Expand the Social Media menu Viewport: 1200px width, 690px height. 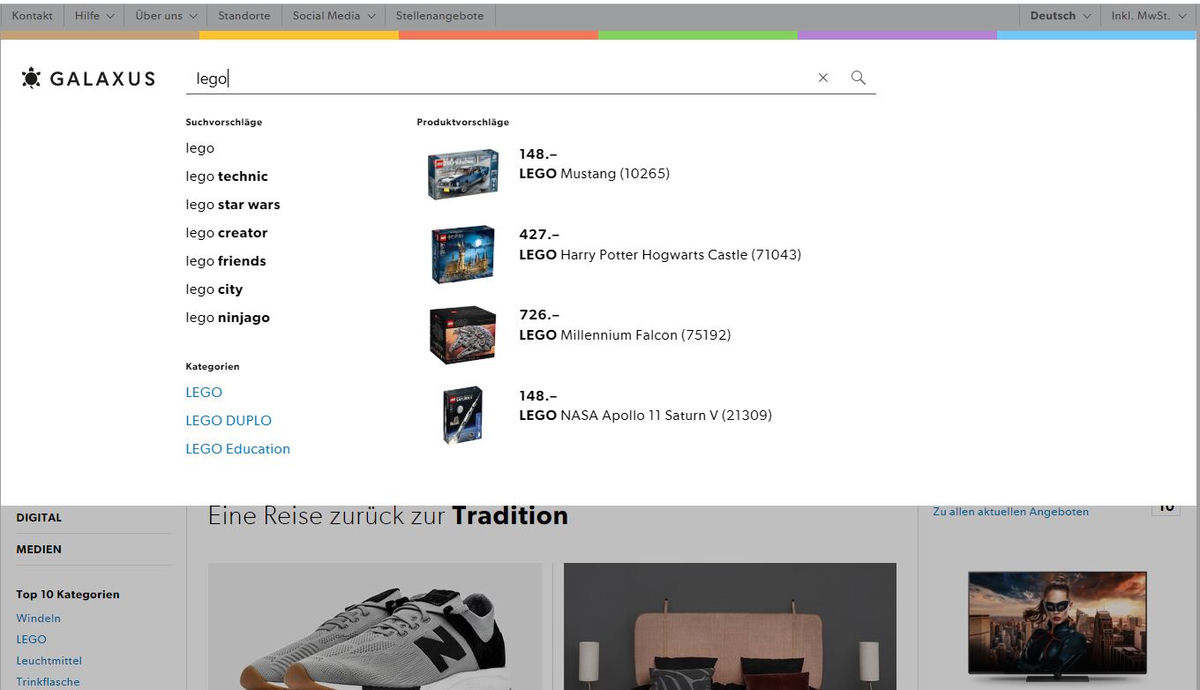[x=332, y=15]
